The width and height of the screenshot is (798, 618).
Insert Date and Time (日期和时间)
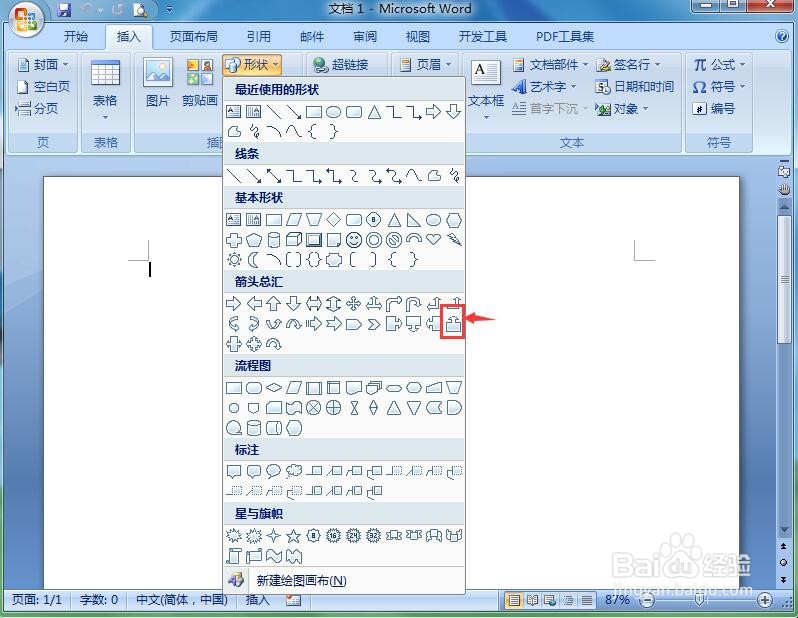(635, 87)
